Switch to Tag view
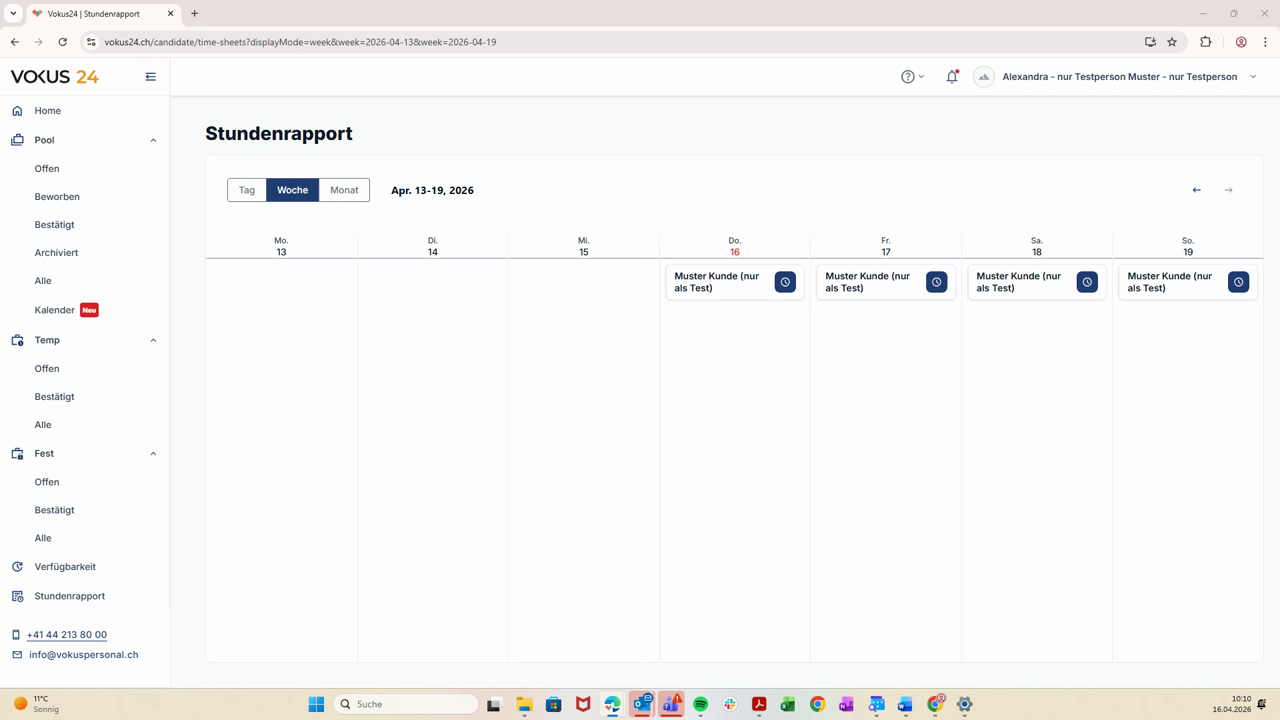Image resolution: width=1280 pixels, height=720 pixels. [x=247, y=190]
